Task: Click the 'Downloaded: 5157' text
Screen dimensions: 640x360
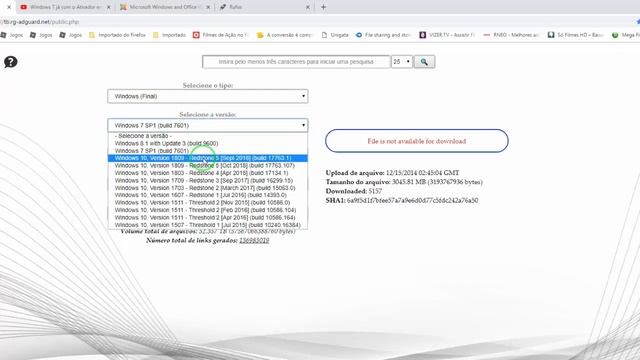Action: tap(353, 191)
